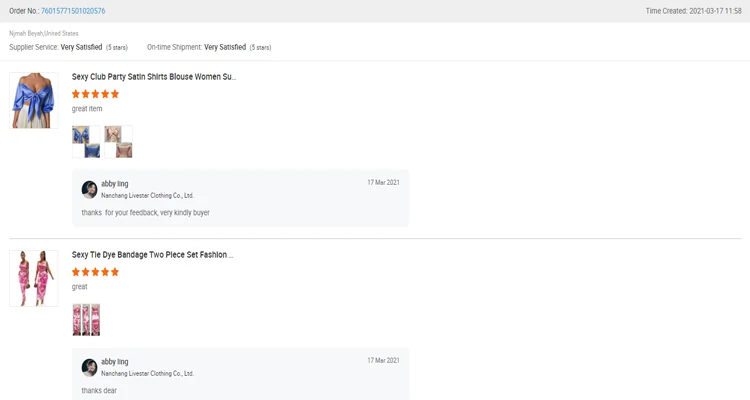Select supplier name in the first reply

tap(147, 196)
